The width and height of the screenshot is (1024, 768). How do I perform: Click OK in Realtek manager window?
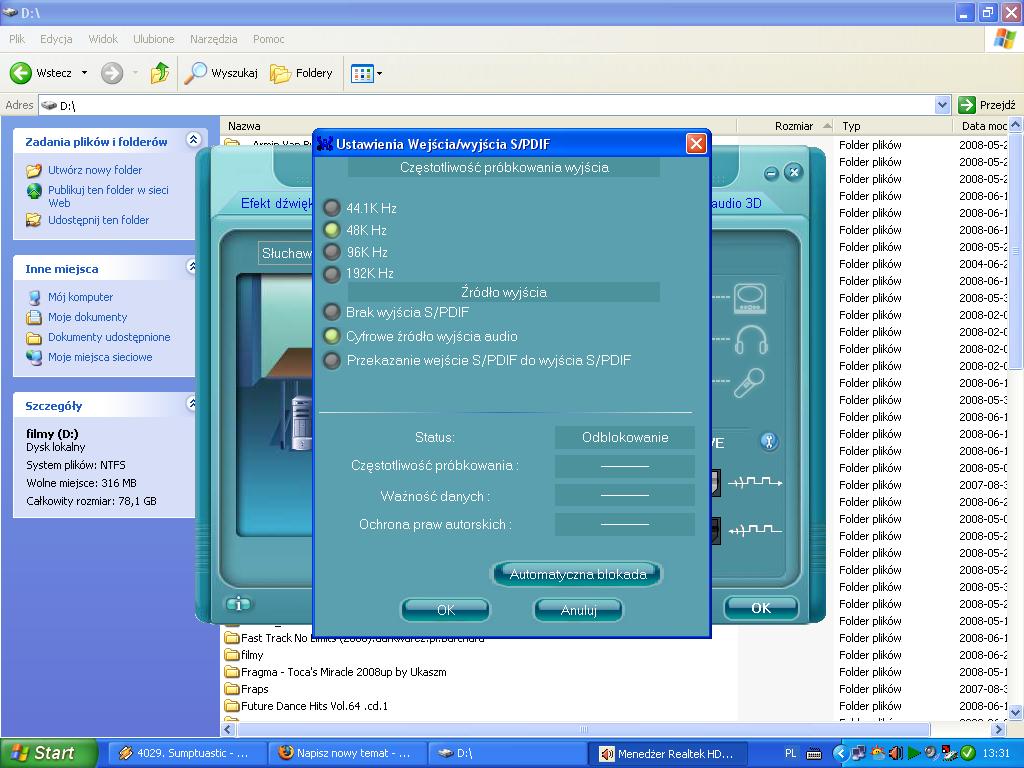coord(761,608)
